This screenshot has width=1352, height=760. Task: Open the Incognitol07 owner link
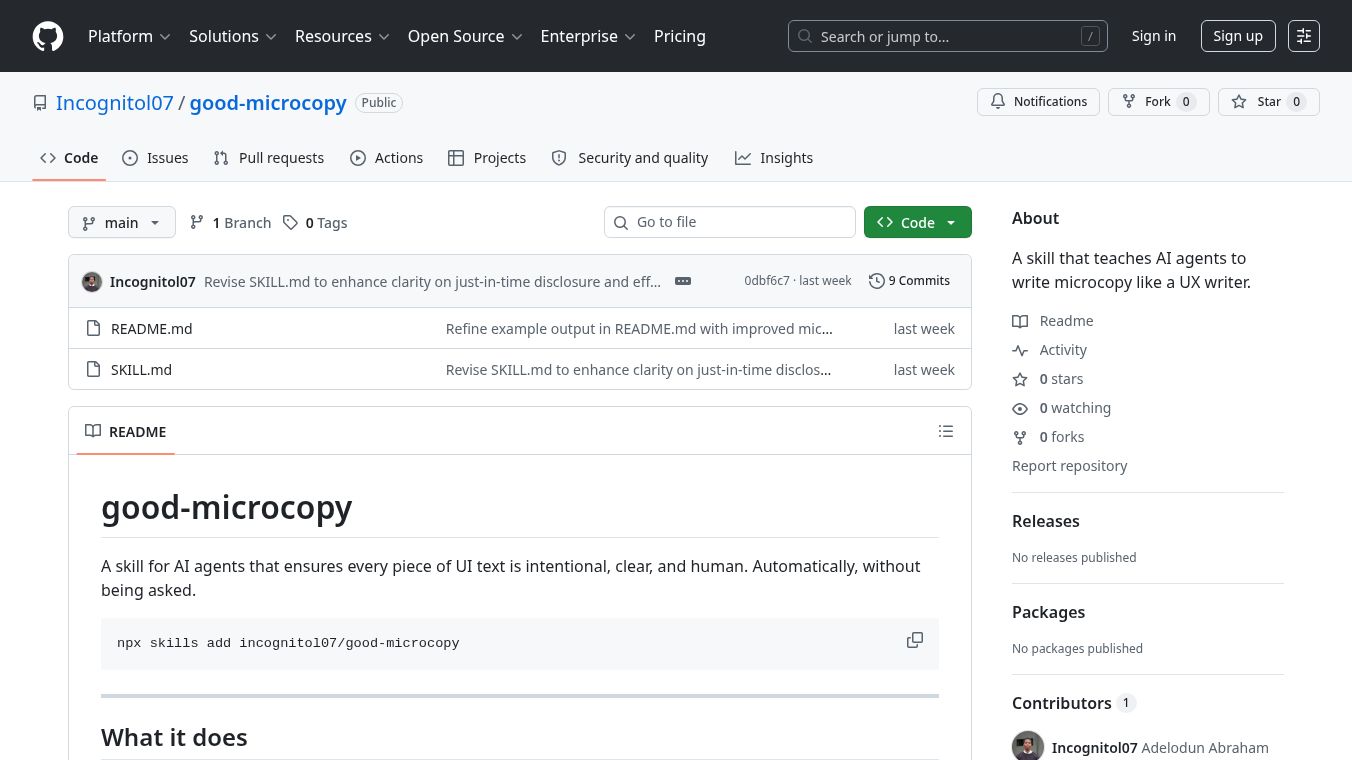pyautogui.click(x=115, y=103)
